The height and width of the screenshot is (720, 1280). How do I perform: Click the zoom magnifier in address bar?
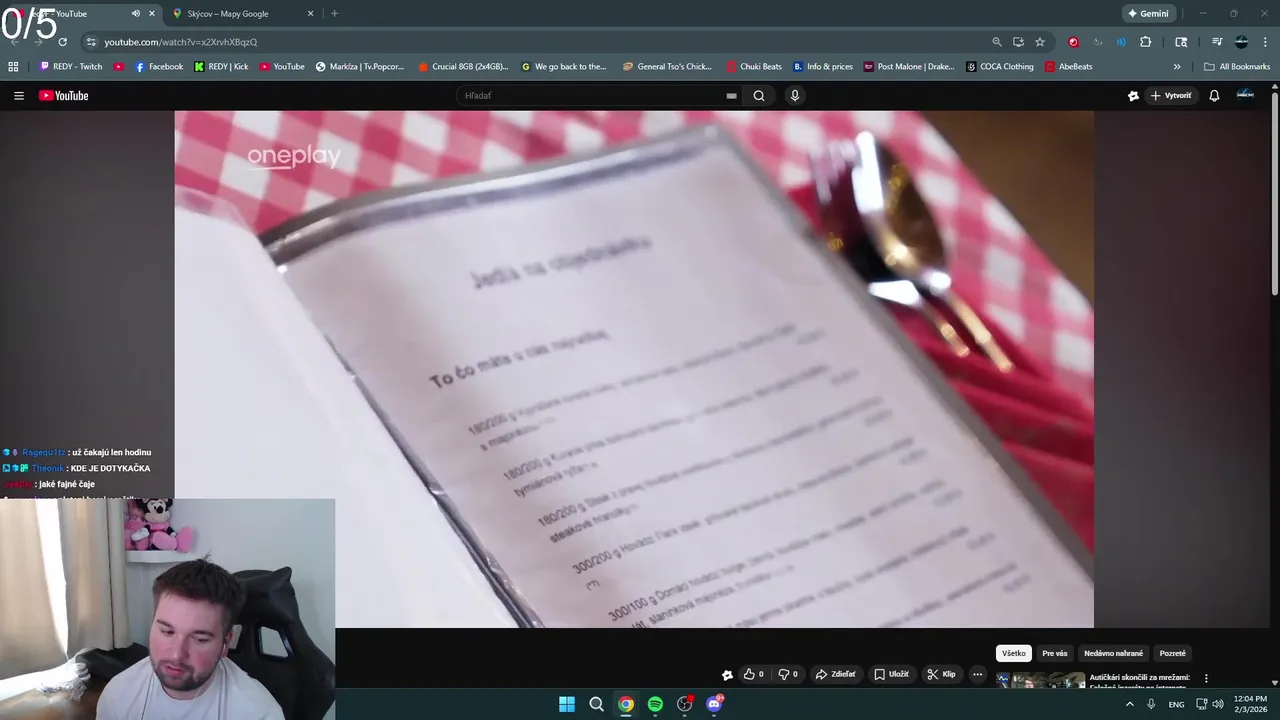point(997,42)
